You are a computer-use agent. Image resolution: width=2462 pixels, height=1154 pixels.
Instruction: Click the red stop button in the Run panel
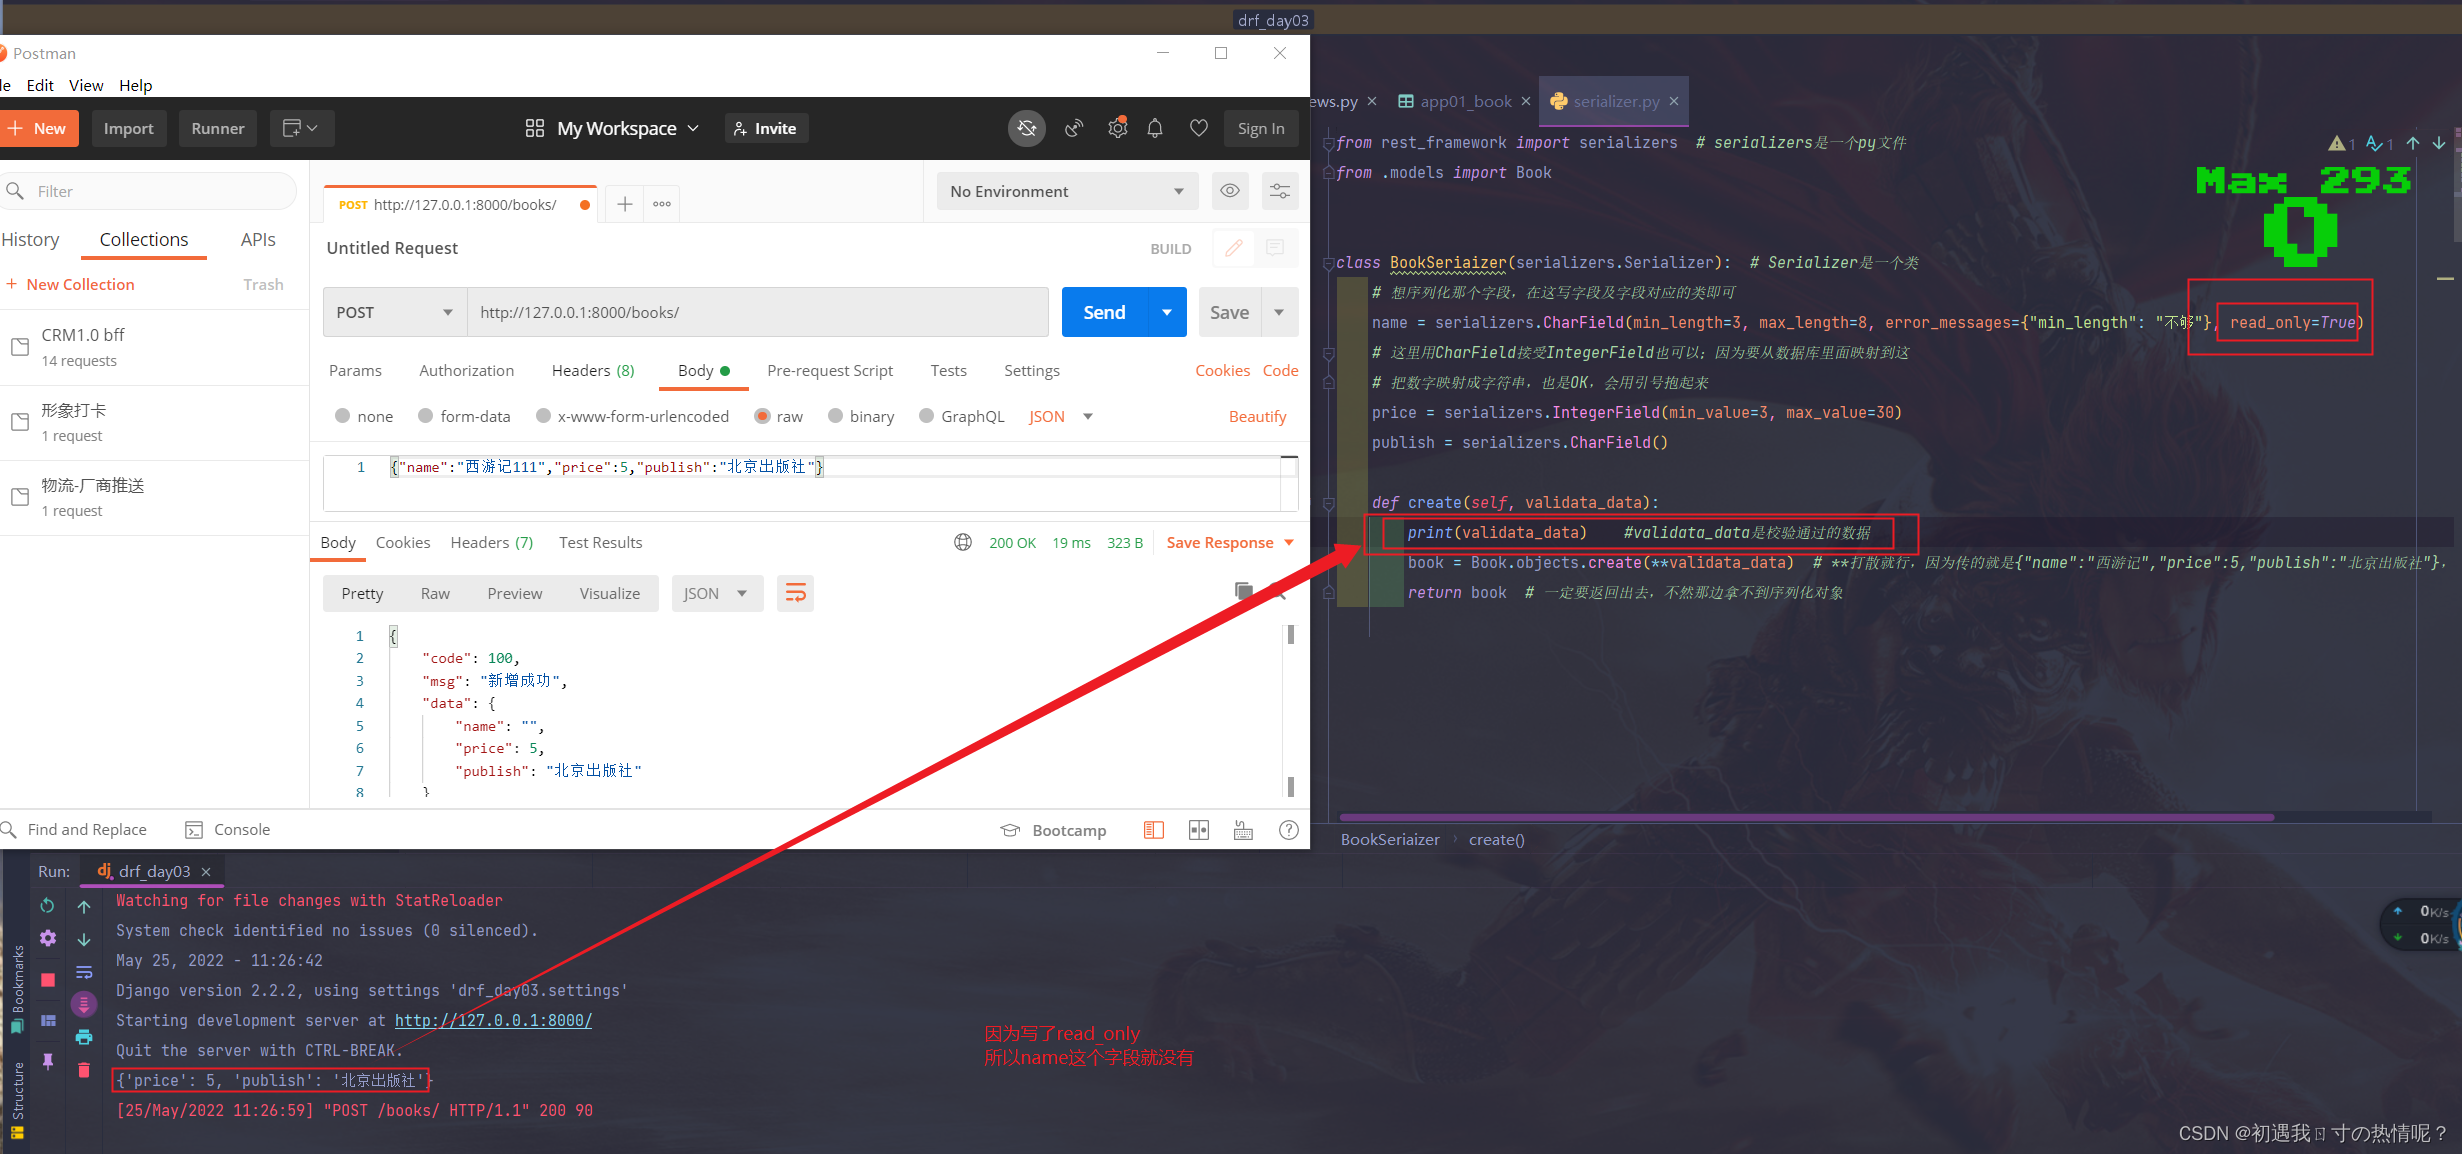point(47,980)
